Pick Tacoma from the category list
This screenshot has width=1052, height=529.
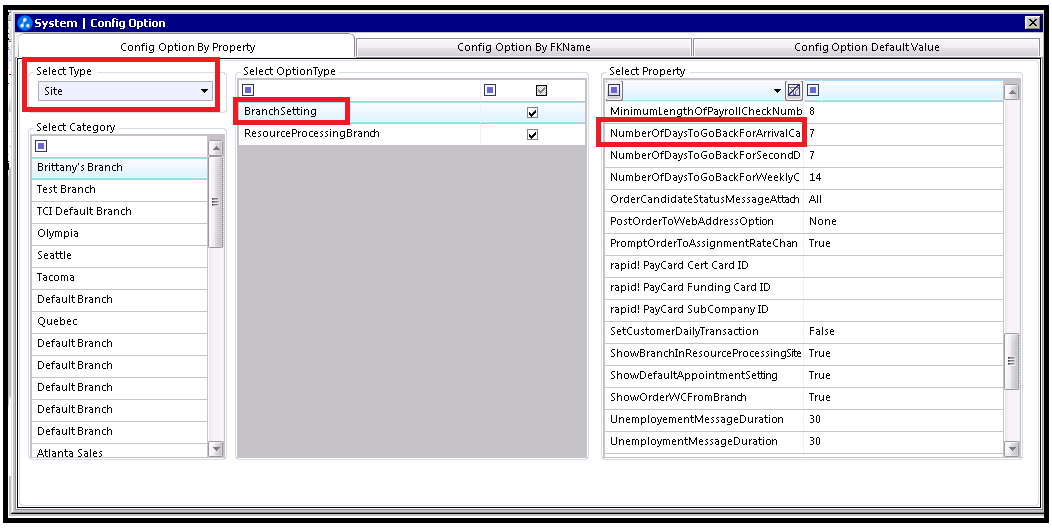[119, 277]
